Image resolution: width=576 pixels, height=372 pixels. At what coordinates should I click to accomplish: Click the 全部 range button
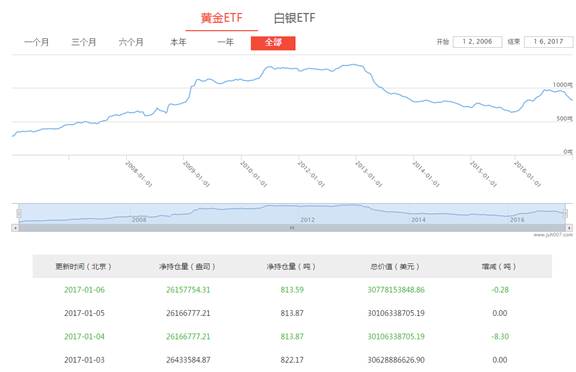pos(273,43)
